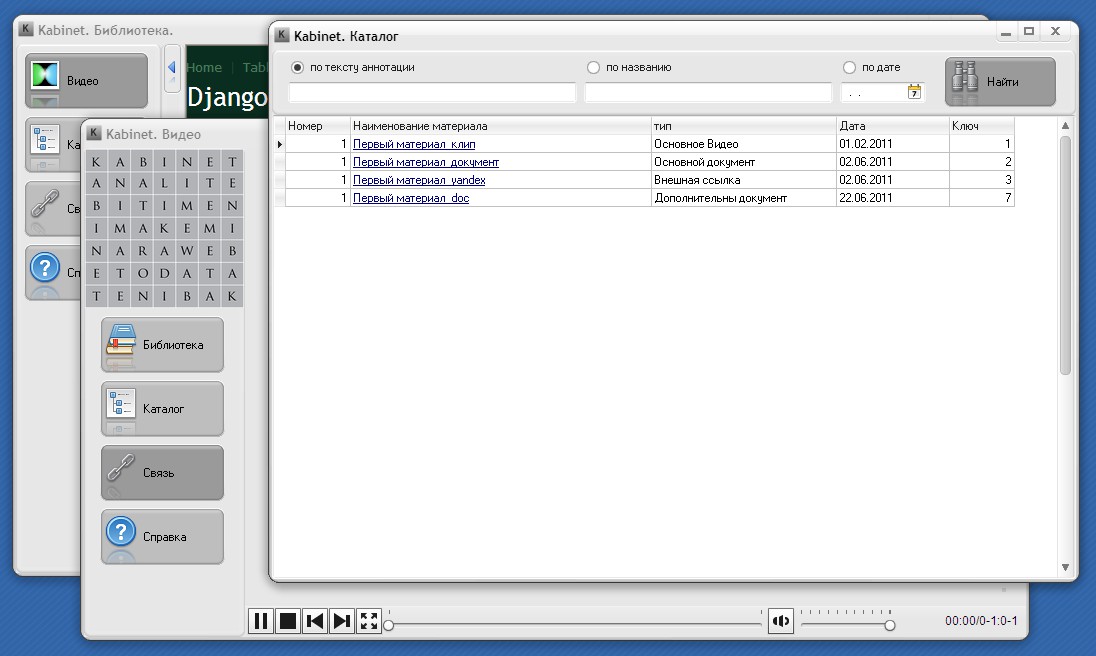
Task: Click Видео button in Библиотека window
Action: 87,80
